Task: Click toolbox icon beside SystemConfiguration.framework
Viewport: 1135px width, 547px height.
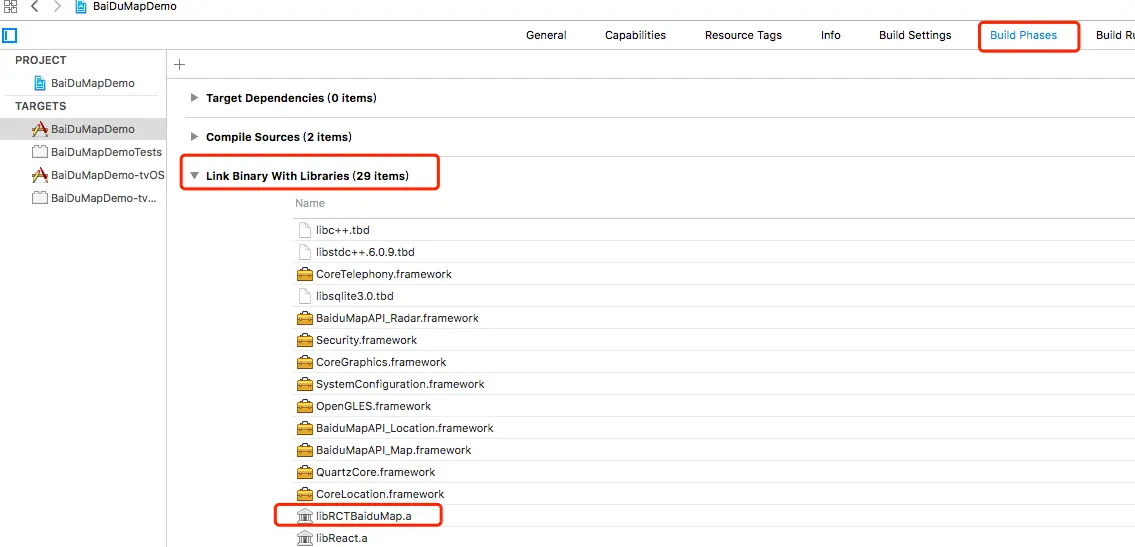Action: (304, 384)
